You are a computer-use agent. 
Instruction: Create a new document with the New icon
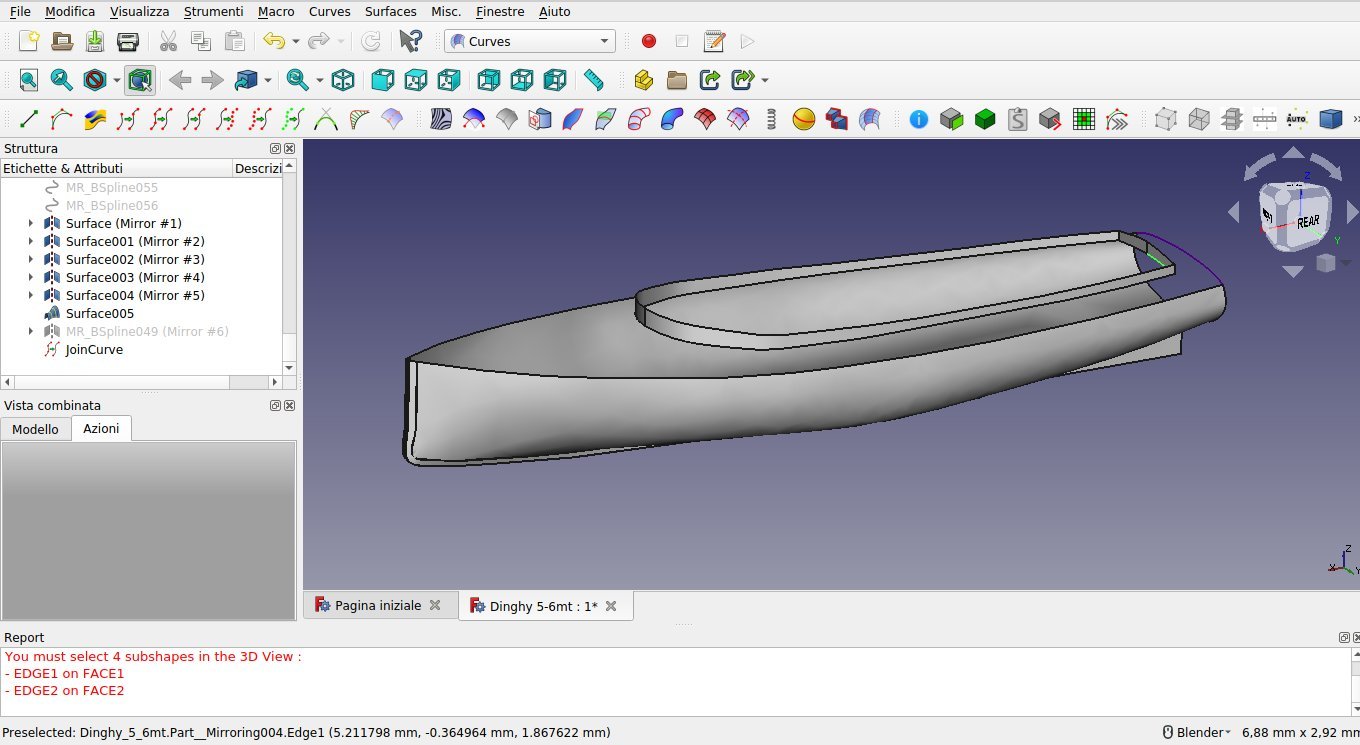[x=29, y=41]
